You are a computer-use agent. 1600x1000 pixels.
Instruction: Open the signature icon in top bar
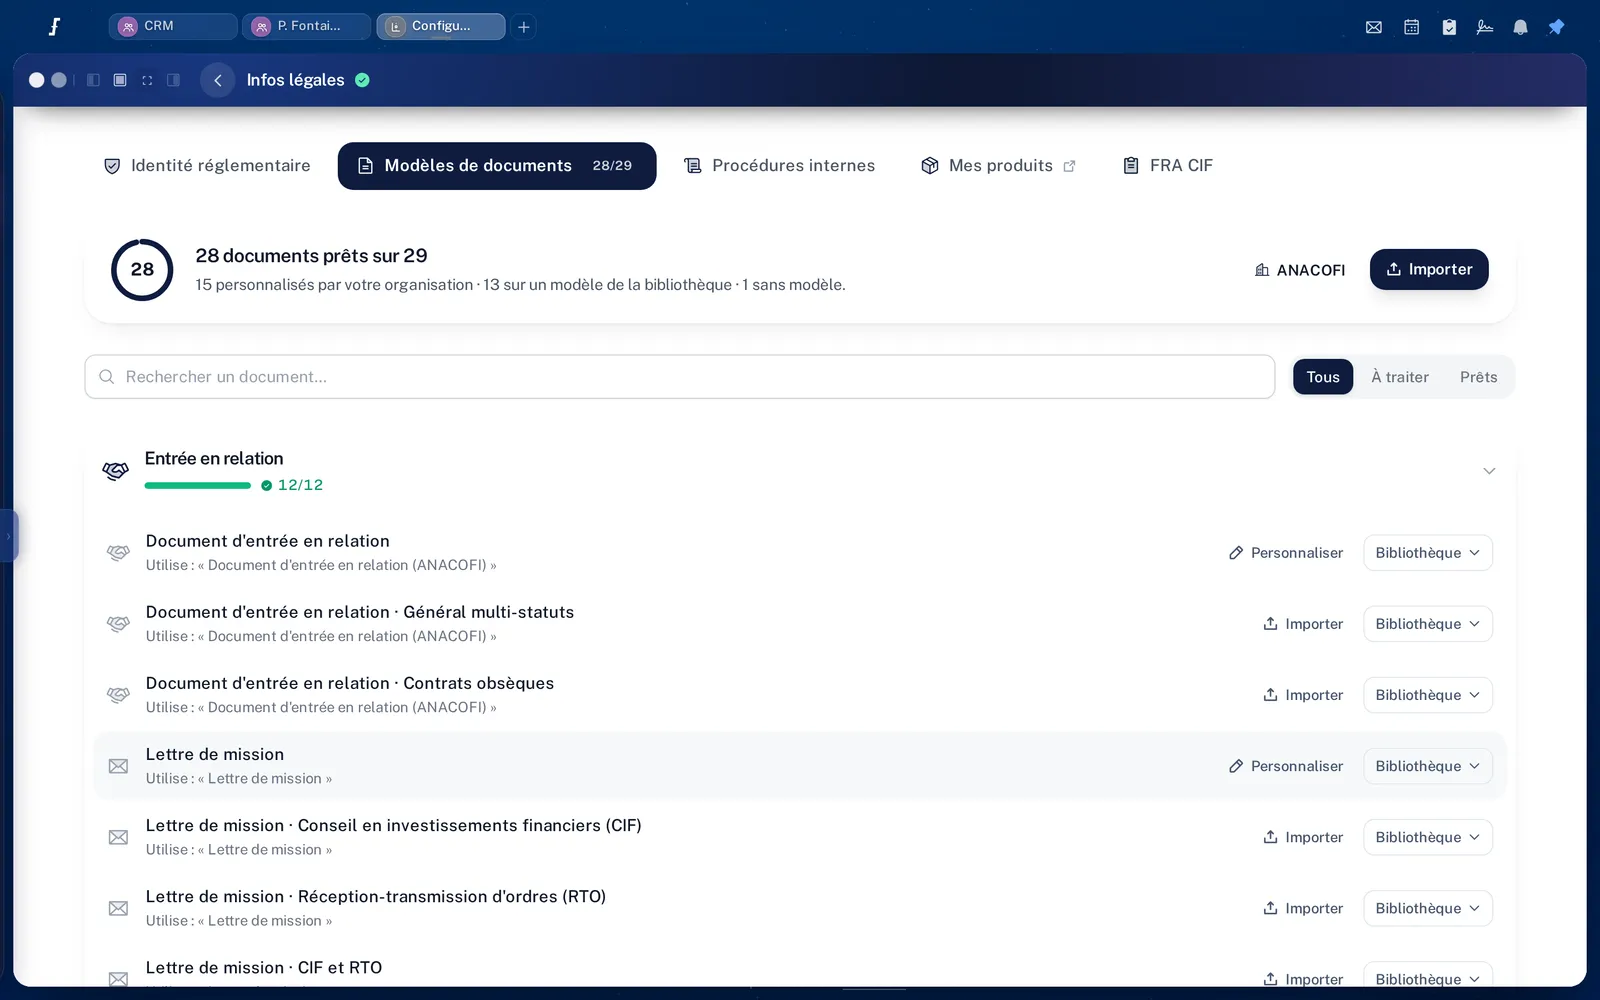pos(1485,27)
